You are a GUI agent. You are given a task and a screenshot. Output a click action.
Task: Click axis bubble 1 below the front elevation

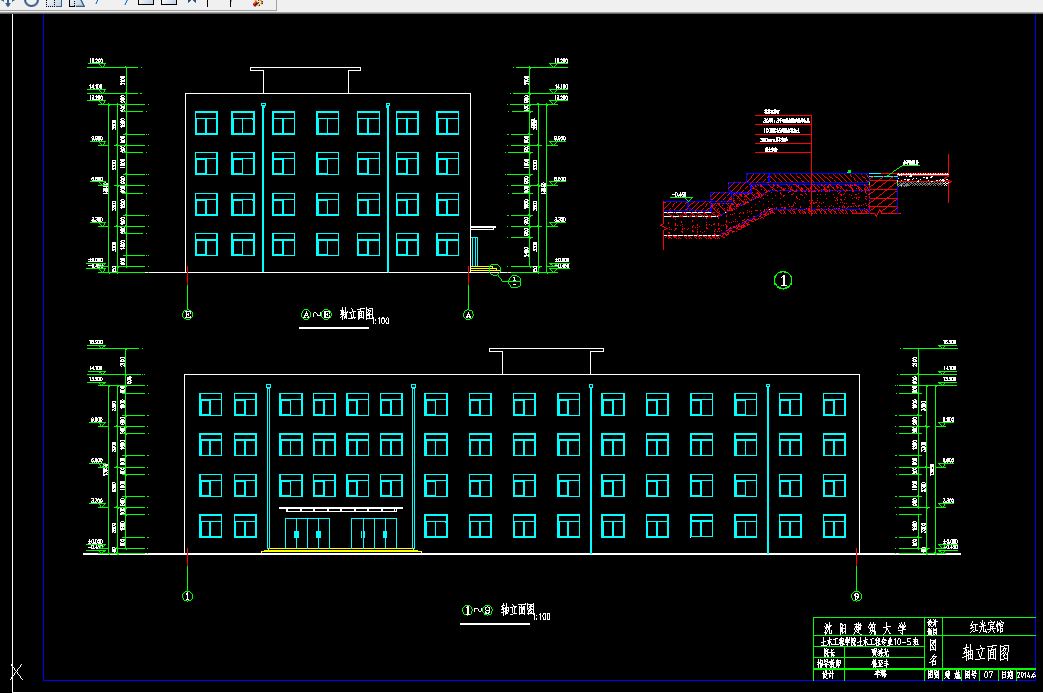click(x=188, y=596)
